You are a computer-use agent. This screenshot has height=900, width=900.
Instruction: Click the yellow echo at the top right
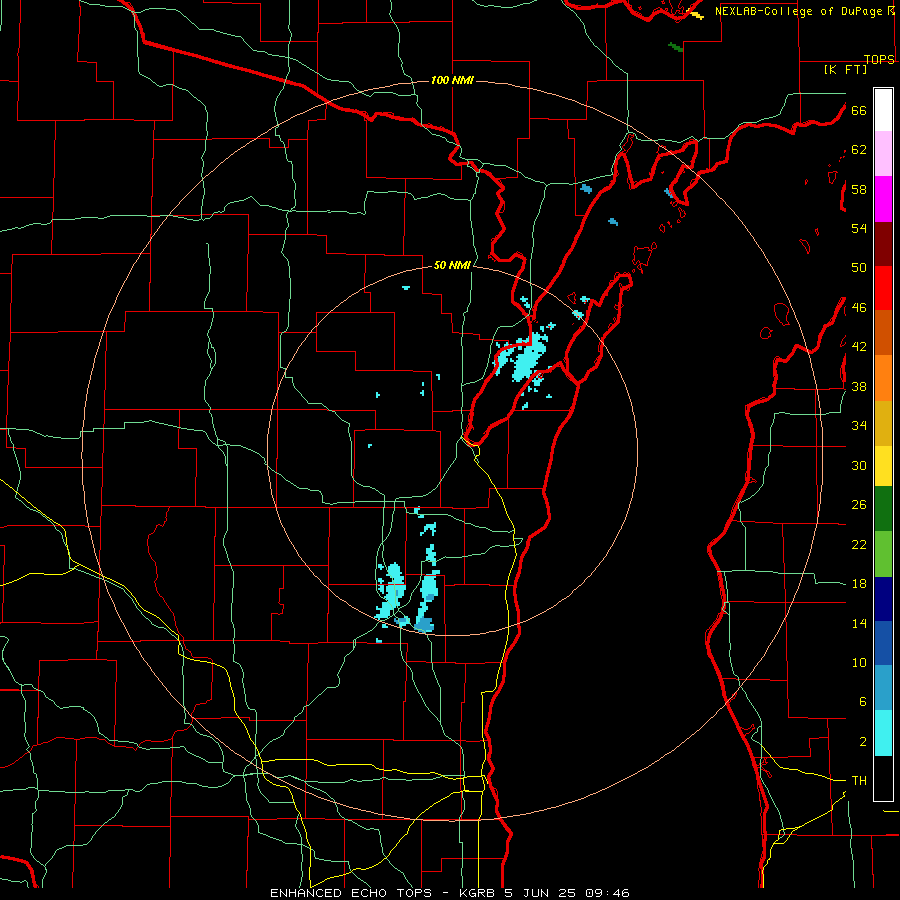[x=696, y=14]
